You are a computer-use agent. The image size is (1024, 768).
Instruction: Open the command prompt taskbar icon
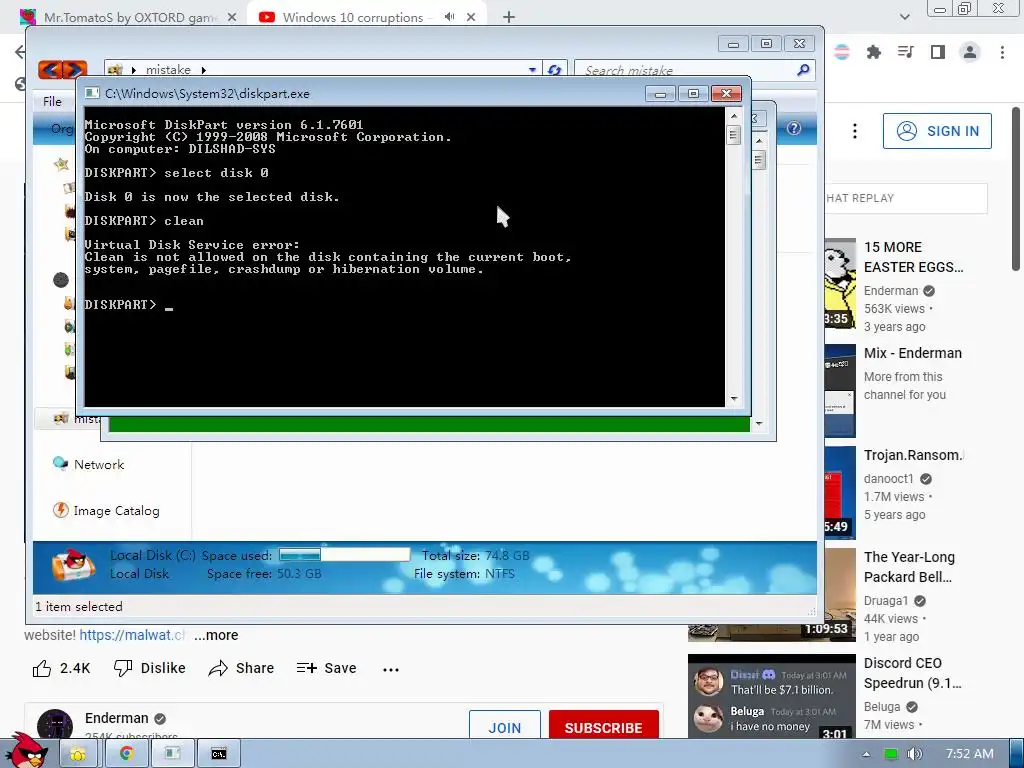tap(219, 754)
